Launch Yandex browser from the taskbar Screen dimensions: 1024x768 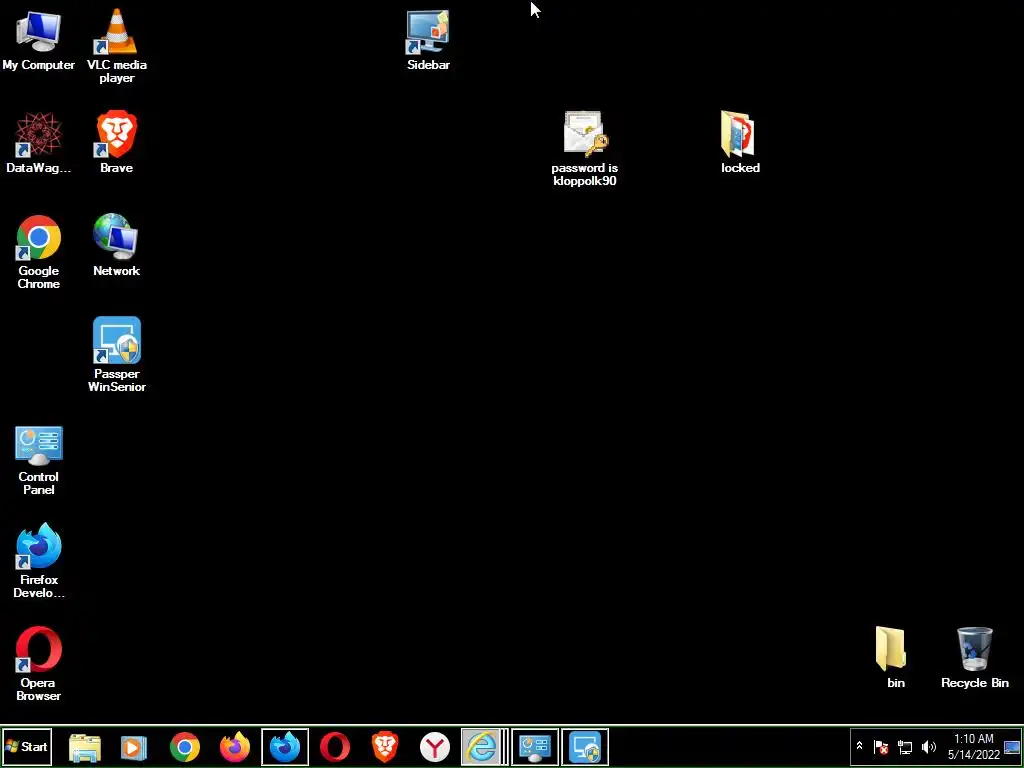435,747
